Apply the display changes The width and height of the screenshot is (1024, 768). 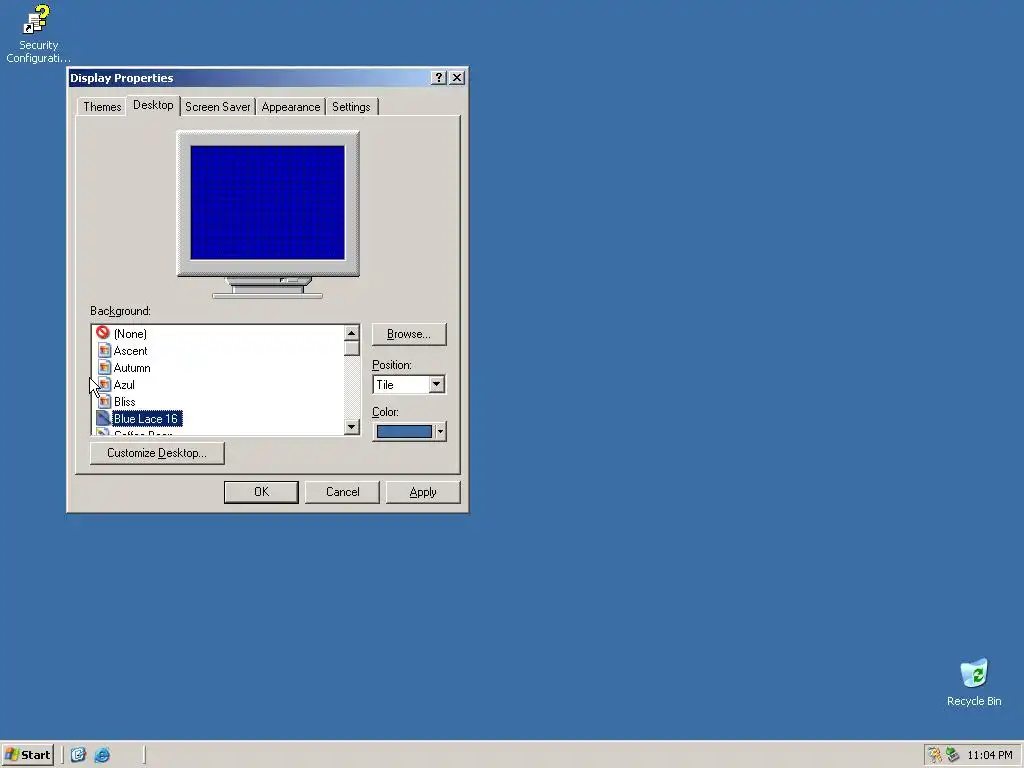coord(423,492)
